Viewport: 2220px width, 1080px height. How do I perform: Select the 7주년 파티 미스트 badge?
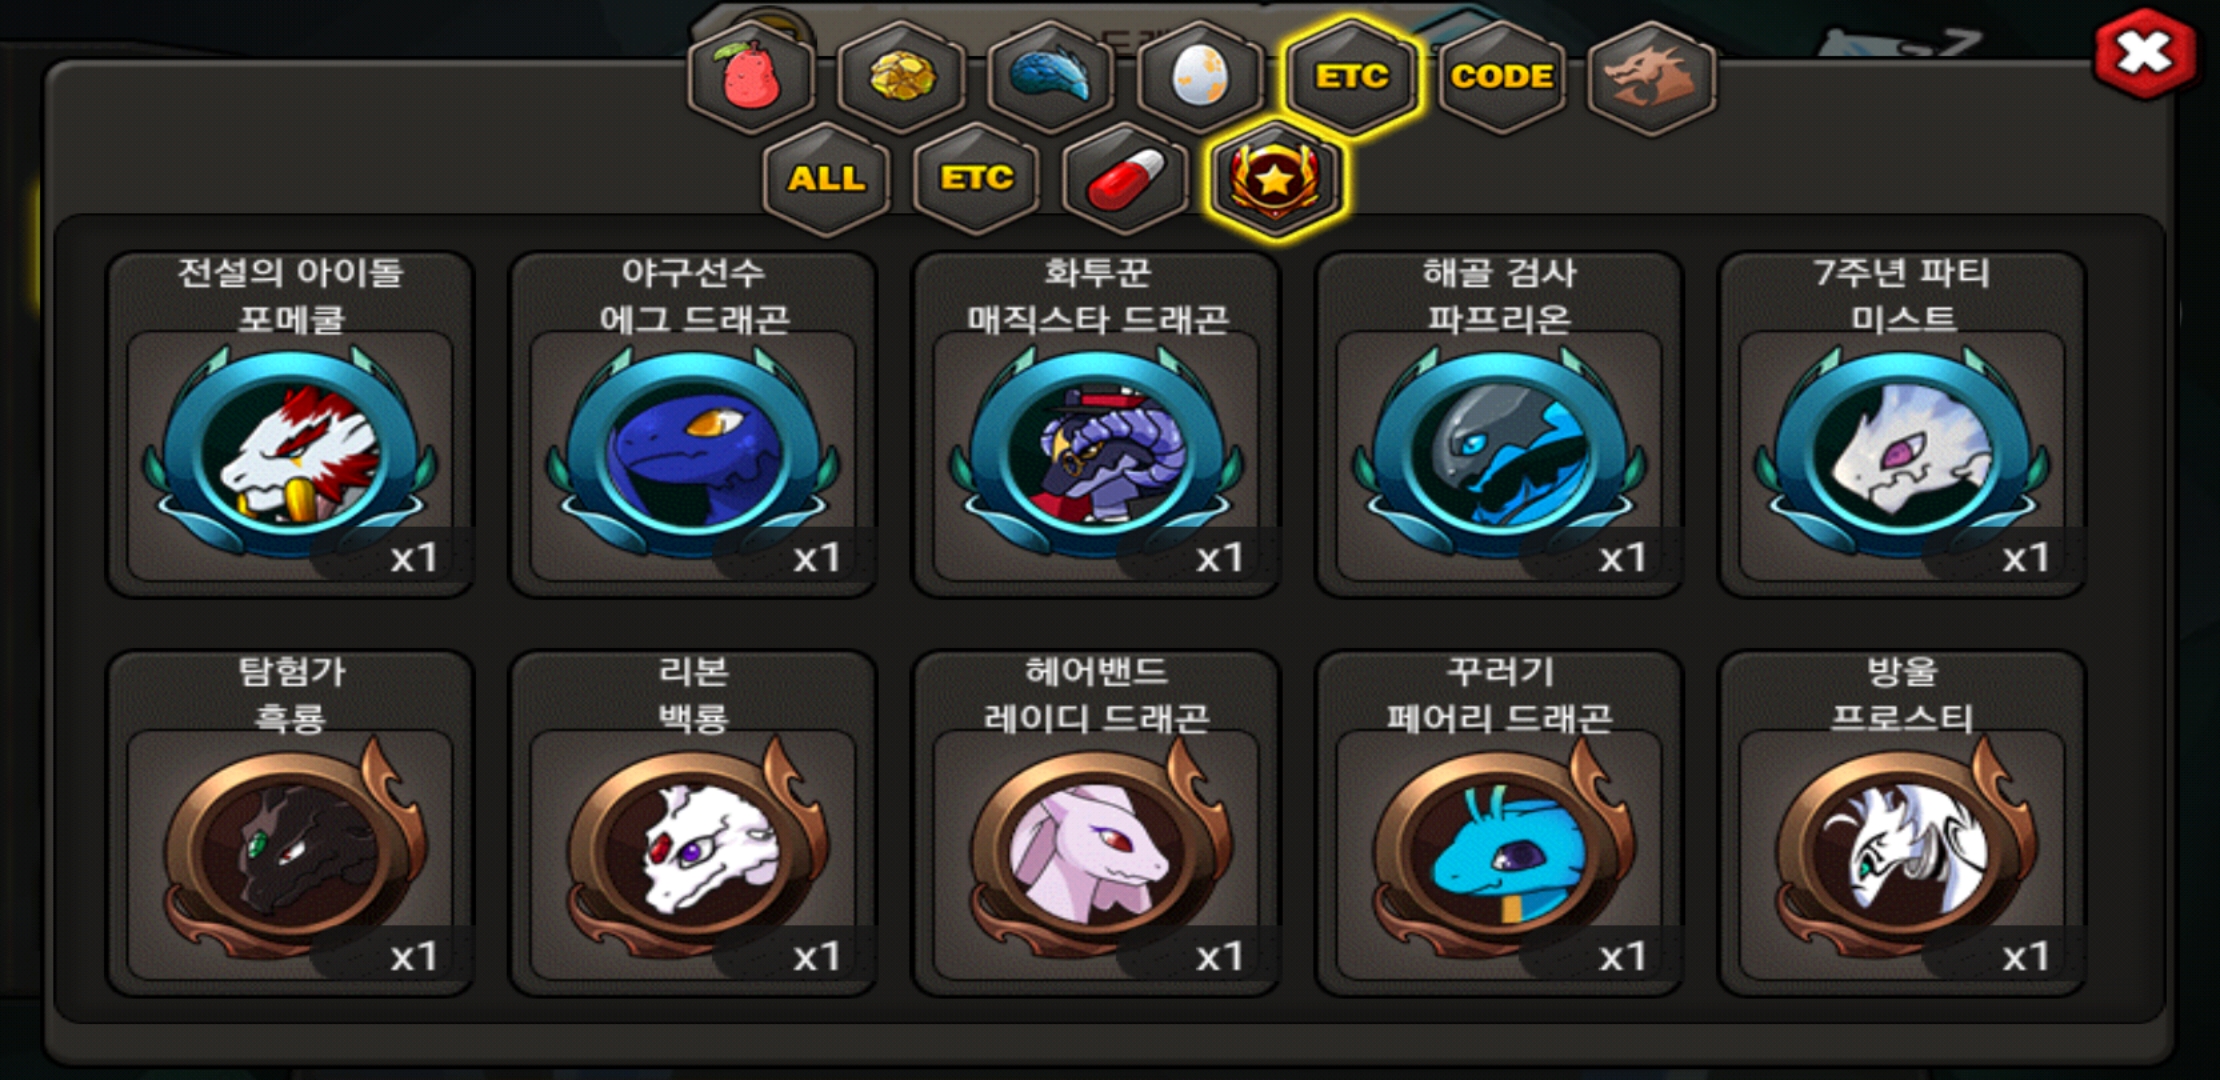click(x=1902, y=425)
